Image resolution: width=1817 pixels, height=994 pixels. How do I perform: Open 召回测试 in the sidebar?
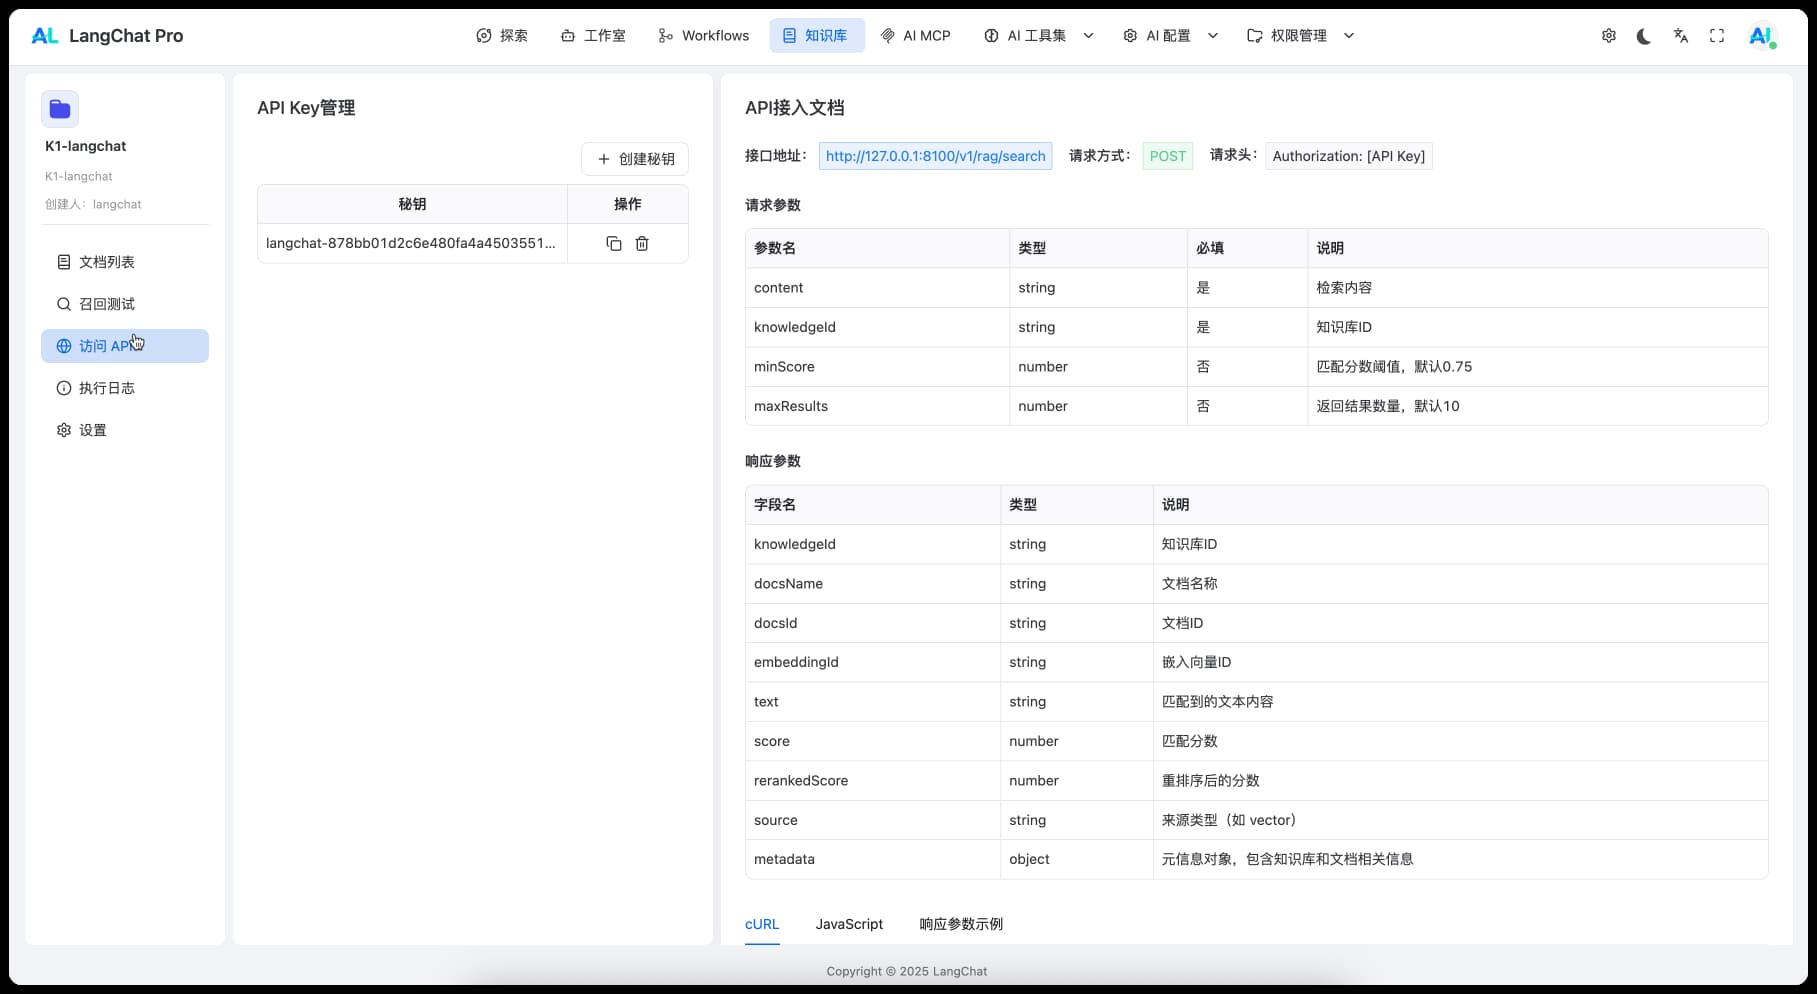click(106, 304)
